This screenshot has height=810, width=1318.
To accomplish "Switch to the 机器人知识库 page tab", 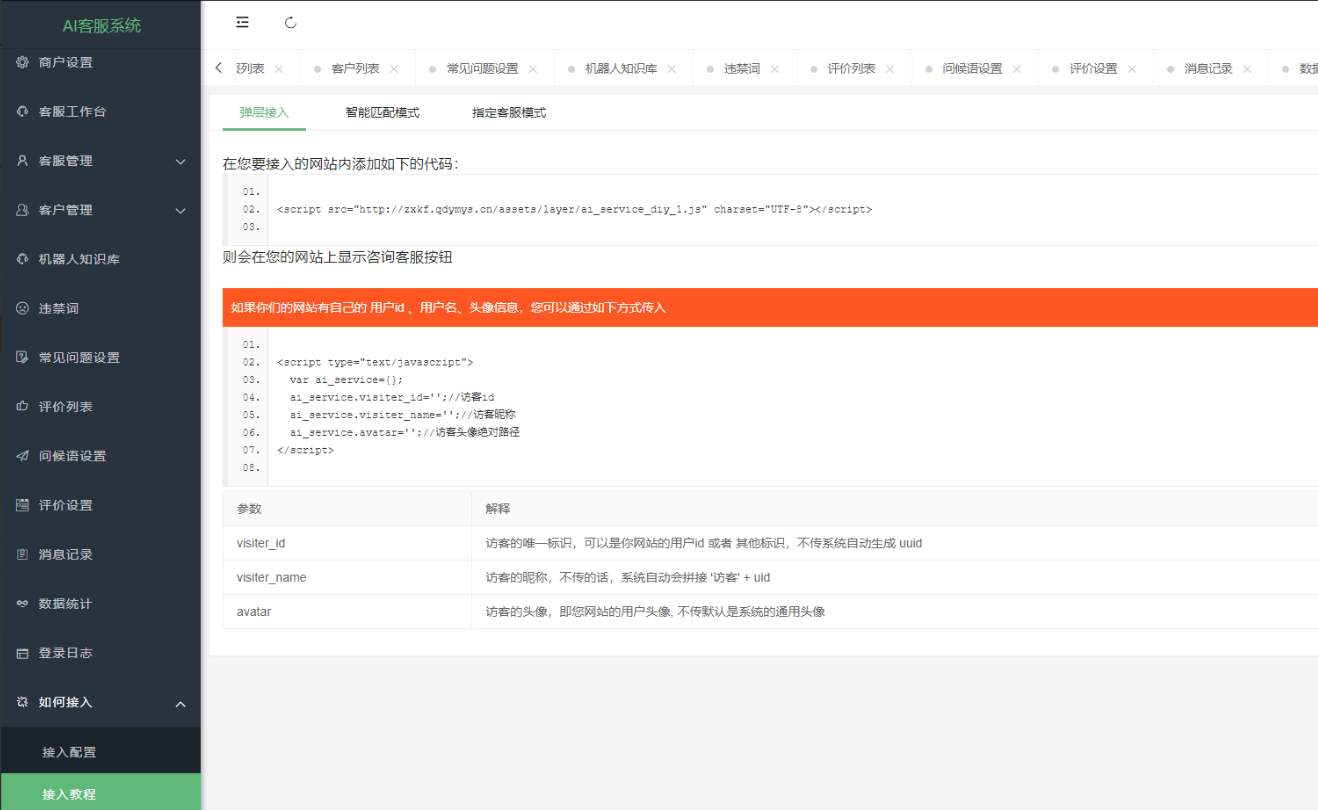I will tap(621, 69).
